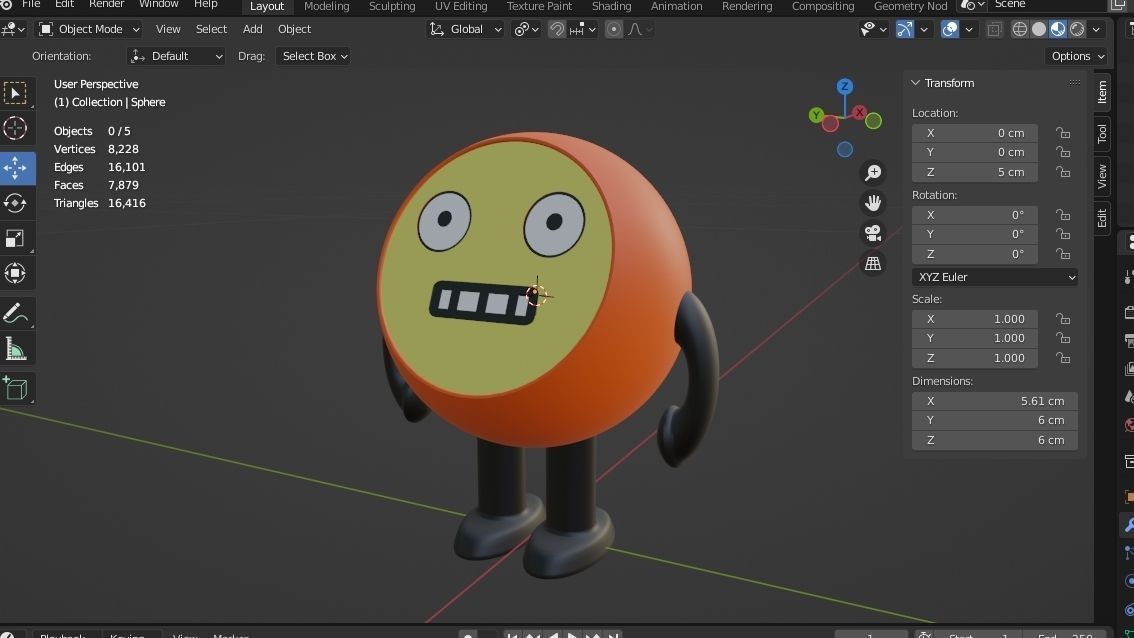Click Location Z field showing 5 cm
The height and width of the screenshot is (638, 1134).
tap(974, 172)
